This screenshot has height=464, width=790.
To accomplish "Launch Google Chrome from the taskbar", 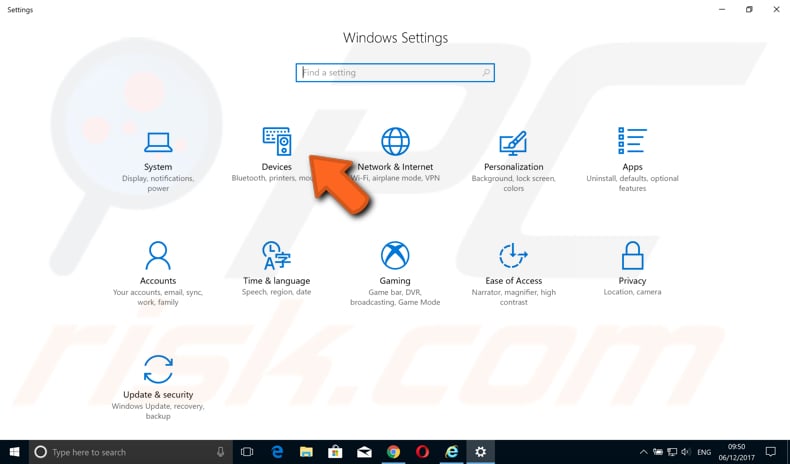I will click(393, 452).
